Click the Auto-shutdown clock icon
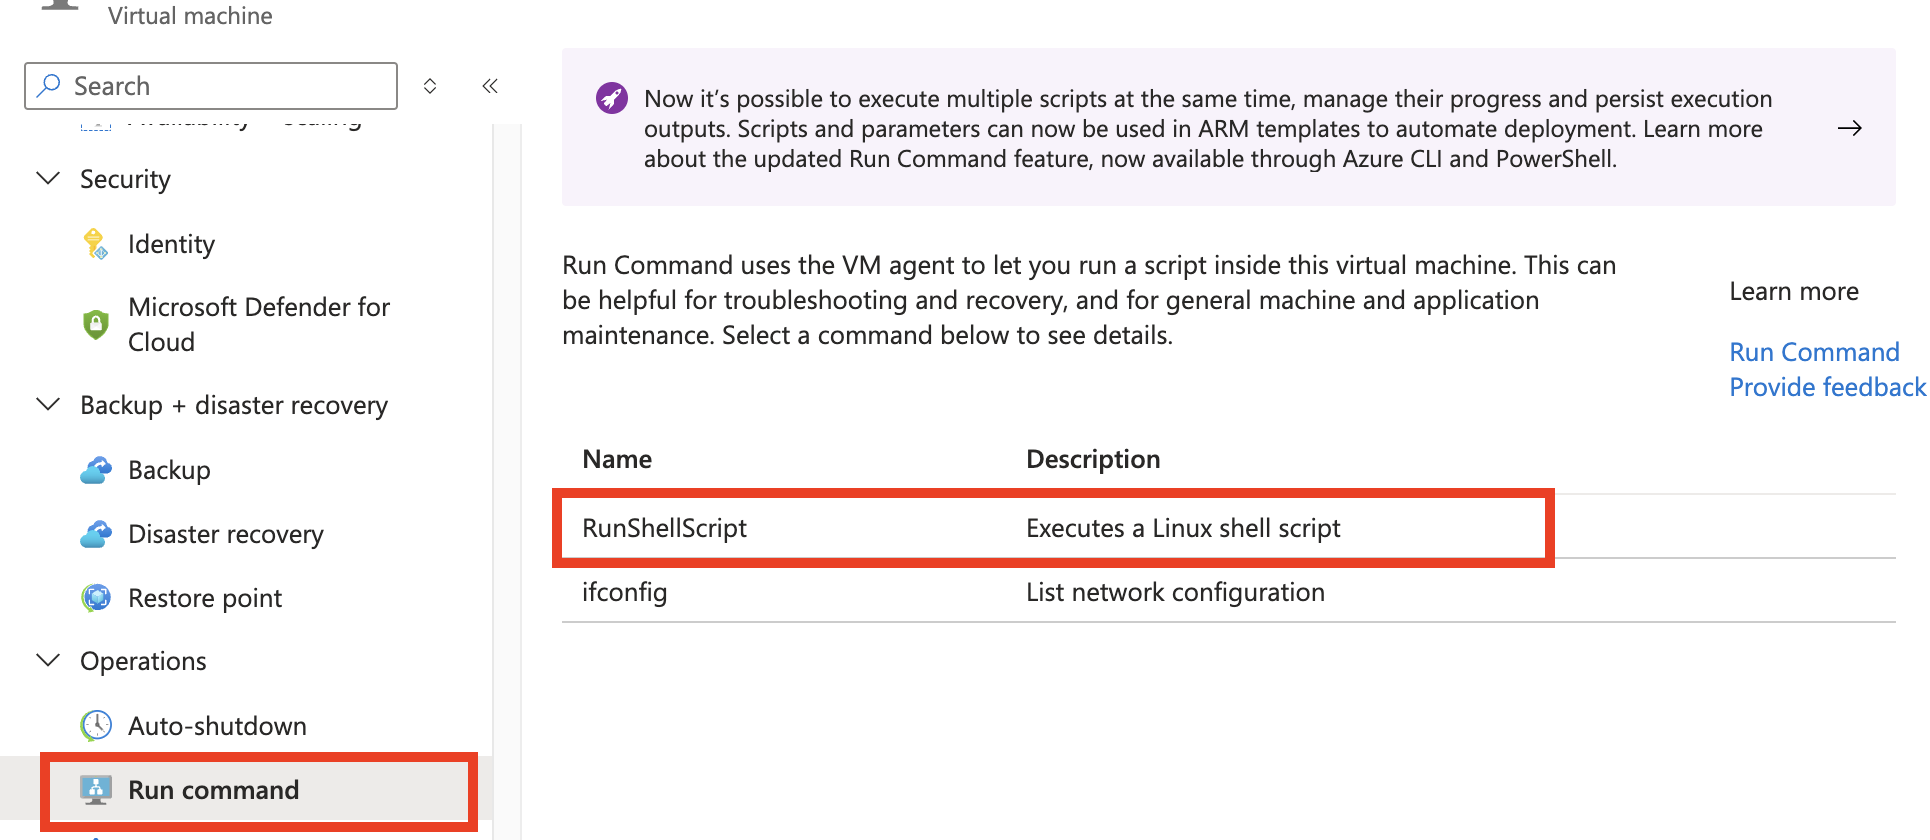The width and height of the screenshot is (1930, 840). point(96,726)
